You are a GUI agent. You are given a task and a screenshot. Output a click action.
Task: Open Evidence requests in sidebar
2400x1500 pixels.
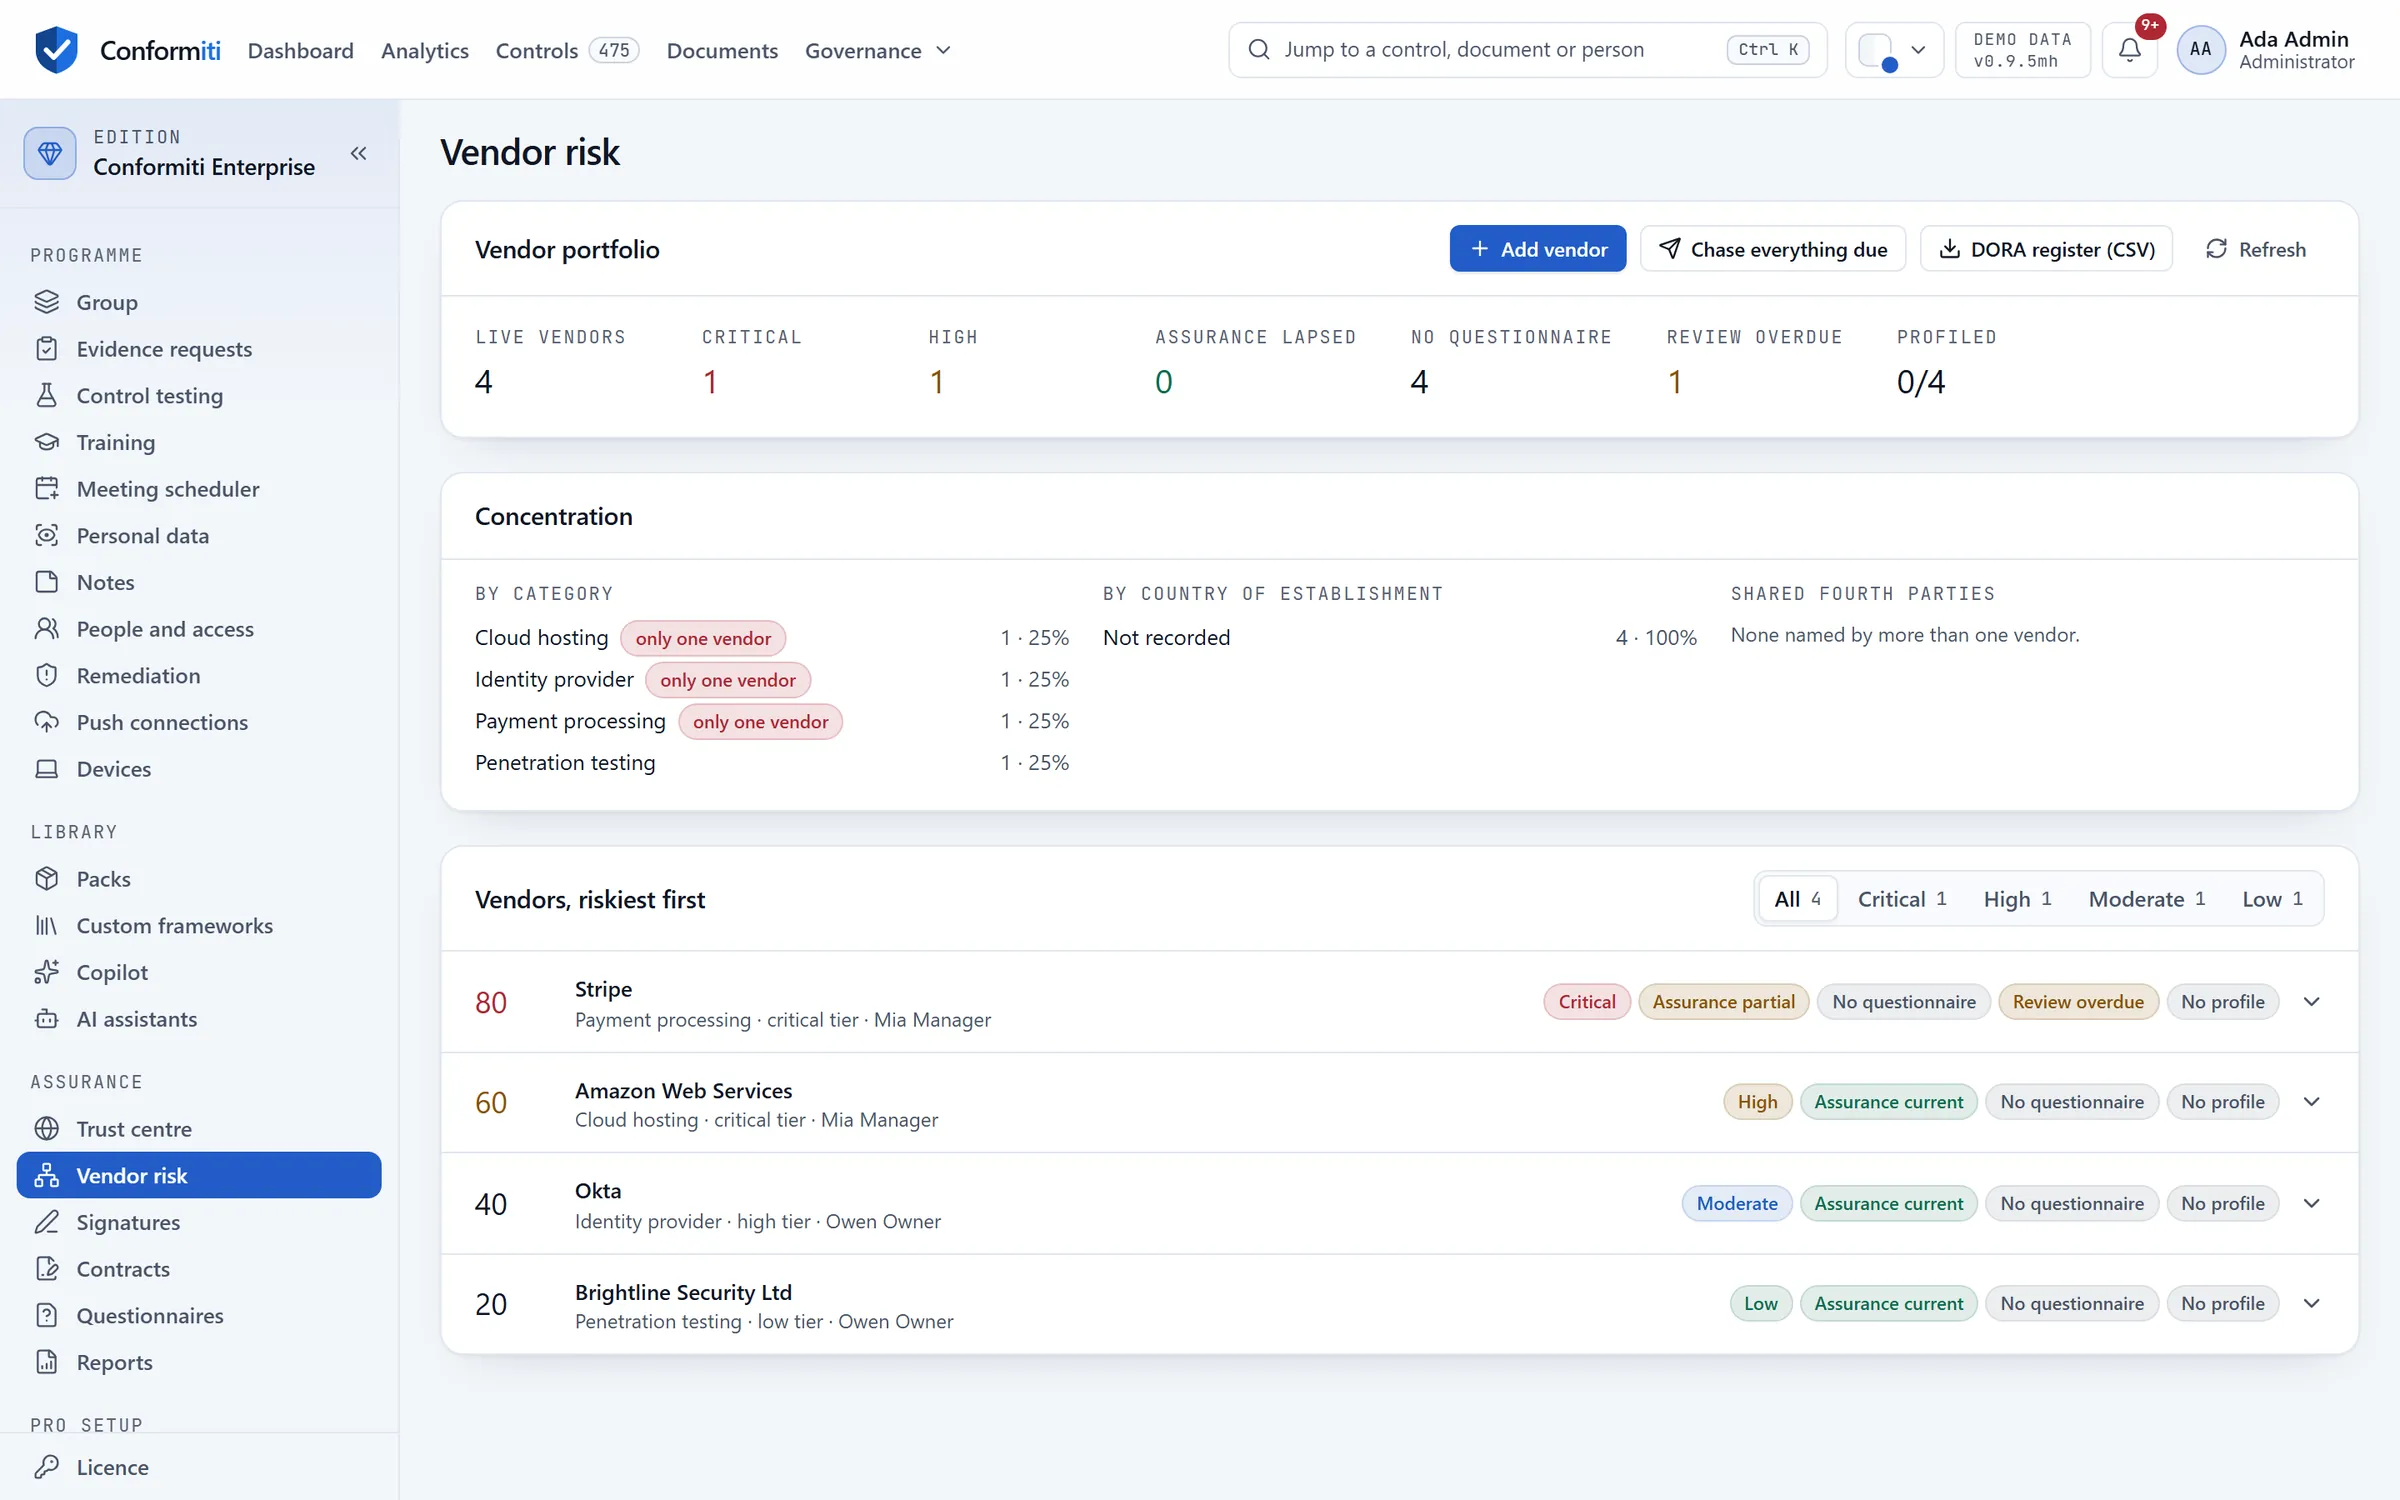(199, 349)
